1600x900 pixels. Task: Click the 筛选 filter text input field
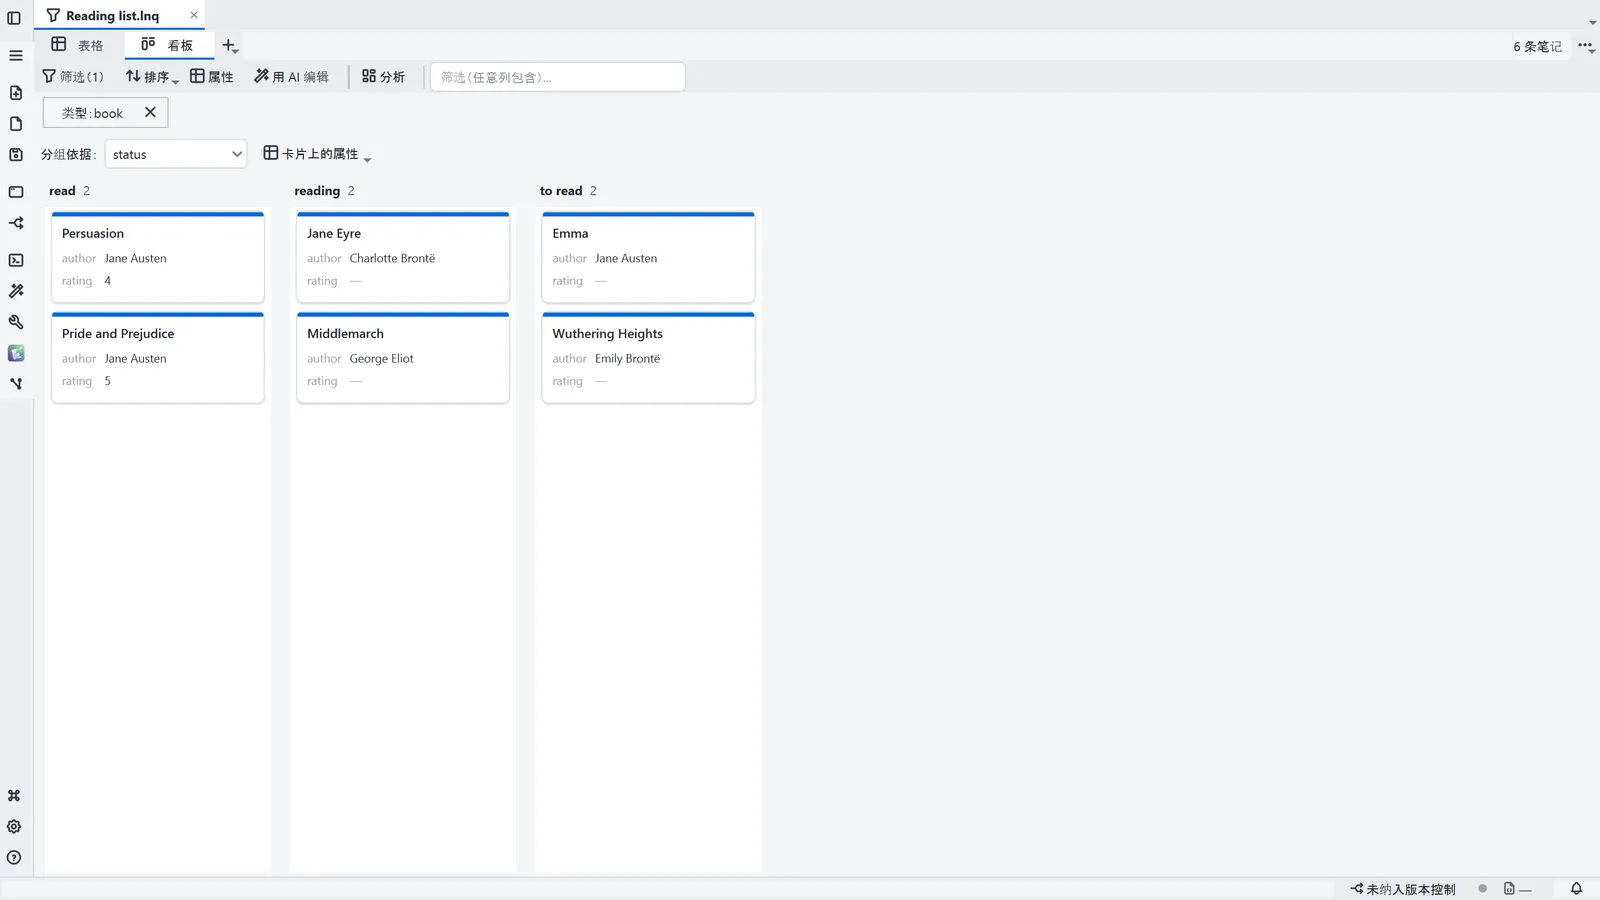click(x=557, y=77)
